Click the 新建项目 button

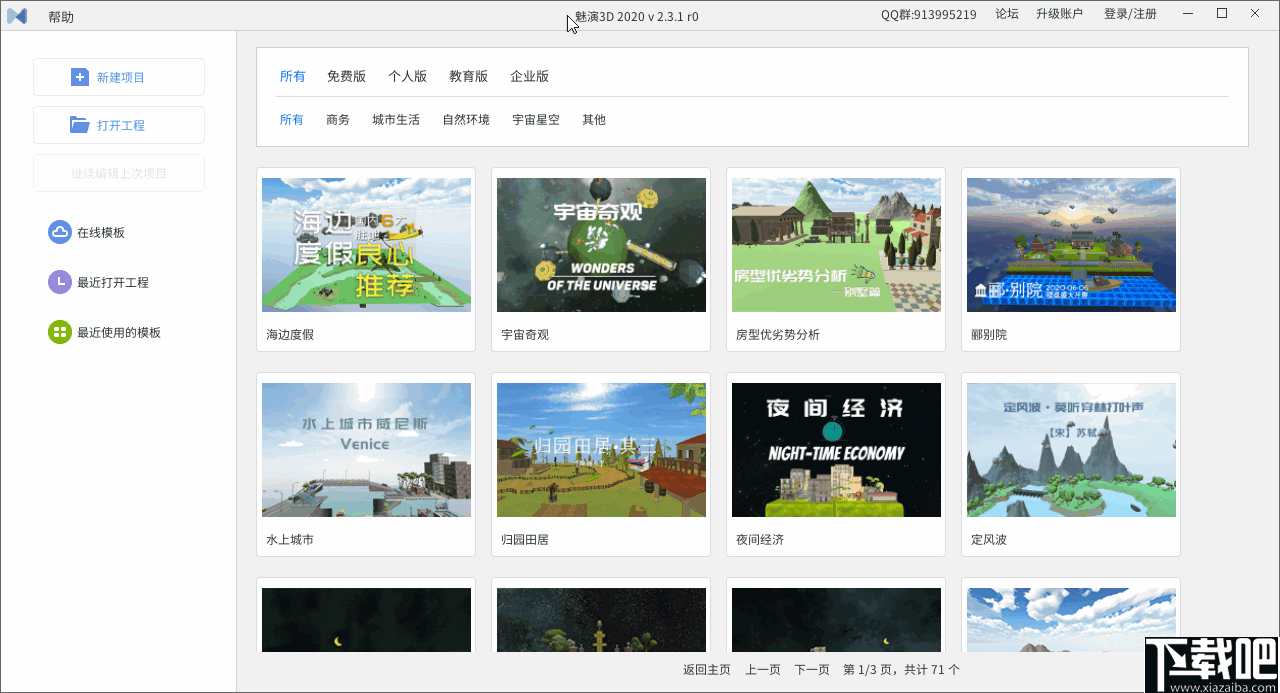pos(119,77)
